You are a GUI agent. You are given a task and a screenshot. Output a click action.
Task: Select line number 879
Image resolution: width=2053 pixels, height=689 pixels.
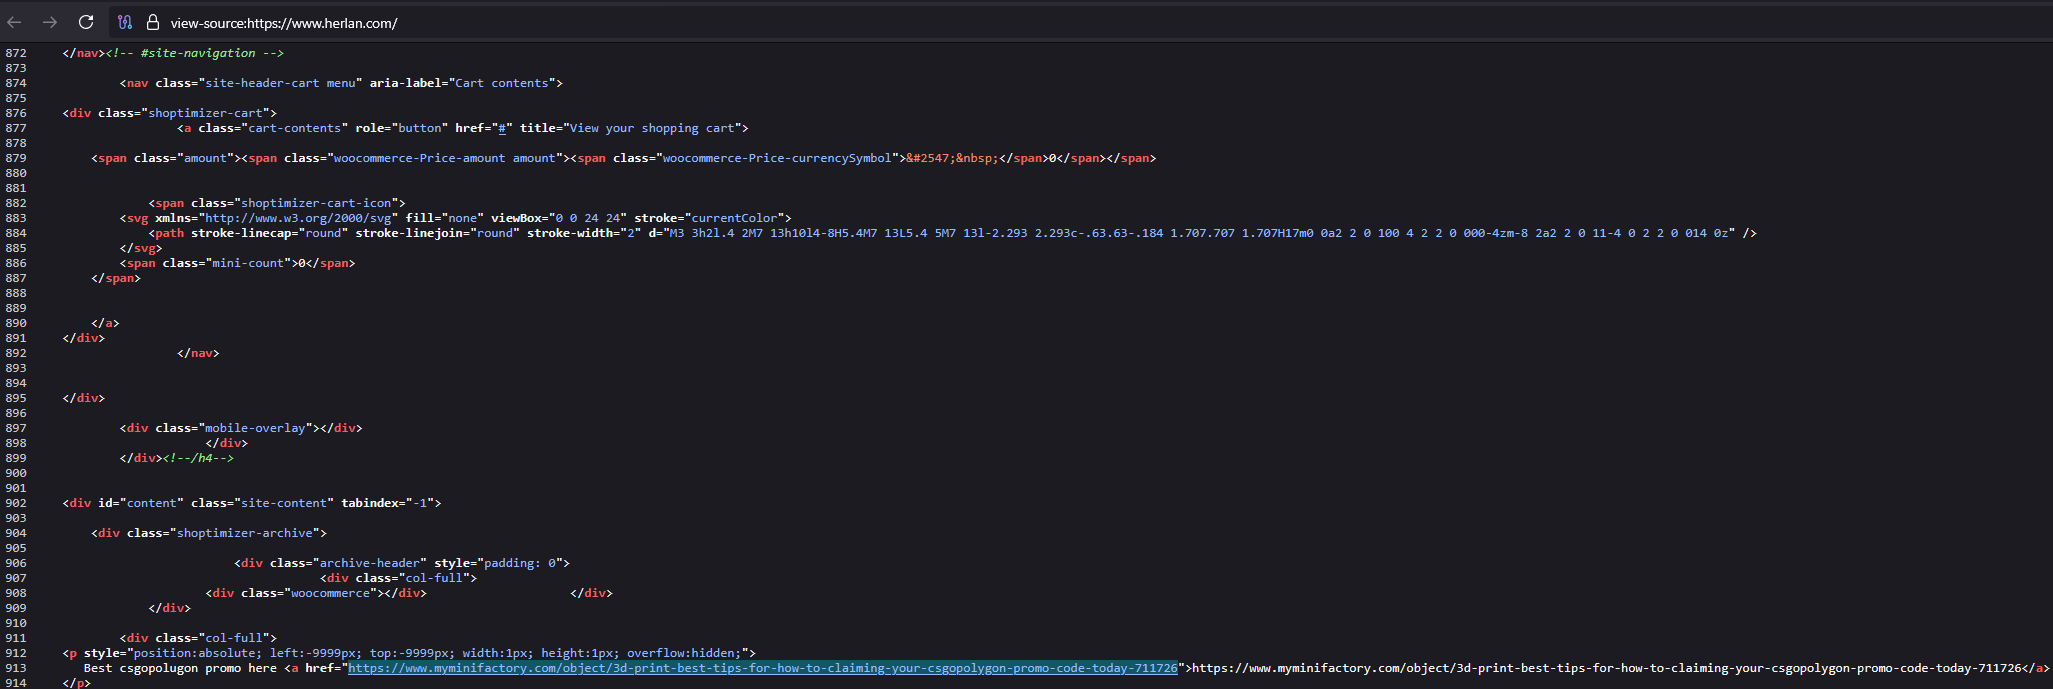click(x=16, y=158)
